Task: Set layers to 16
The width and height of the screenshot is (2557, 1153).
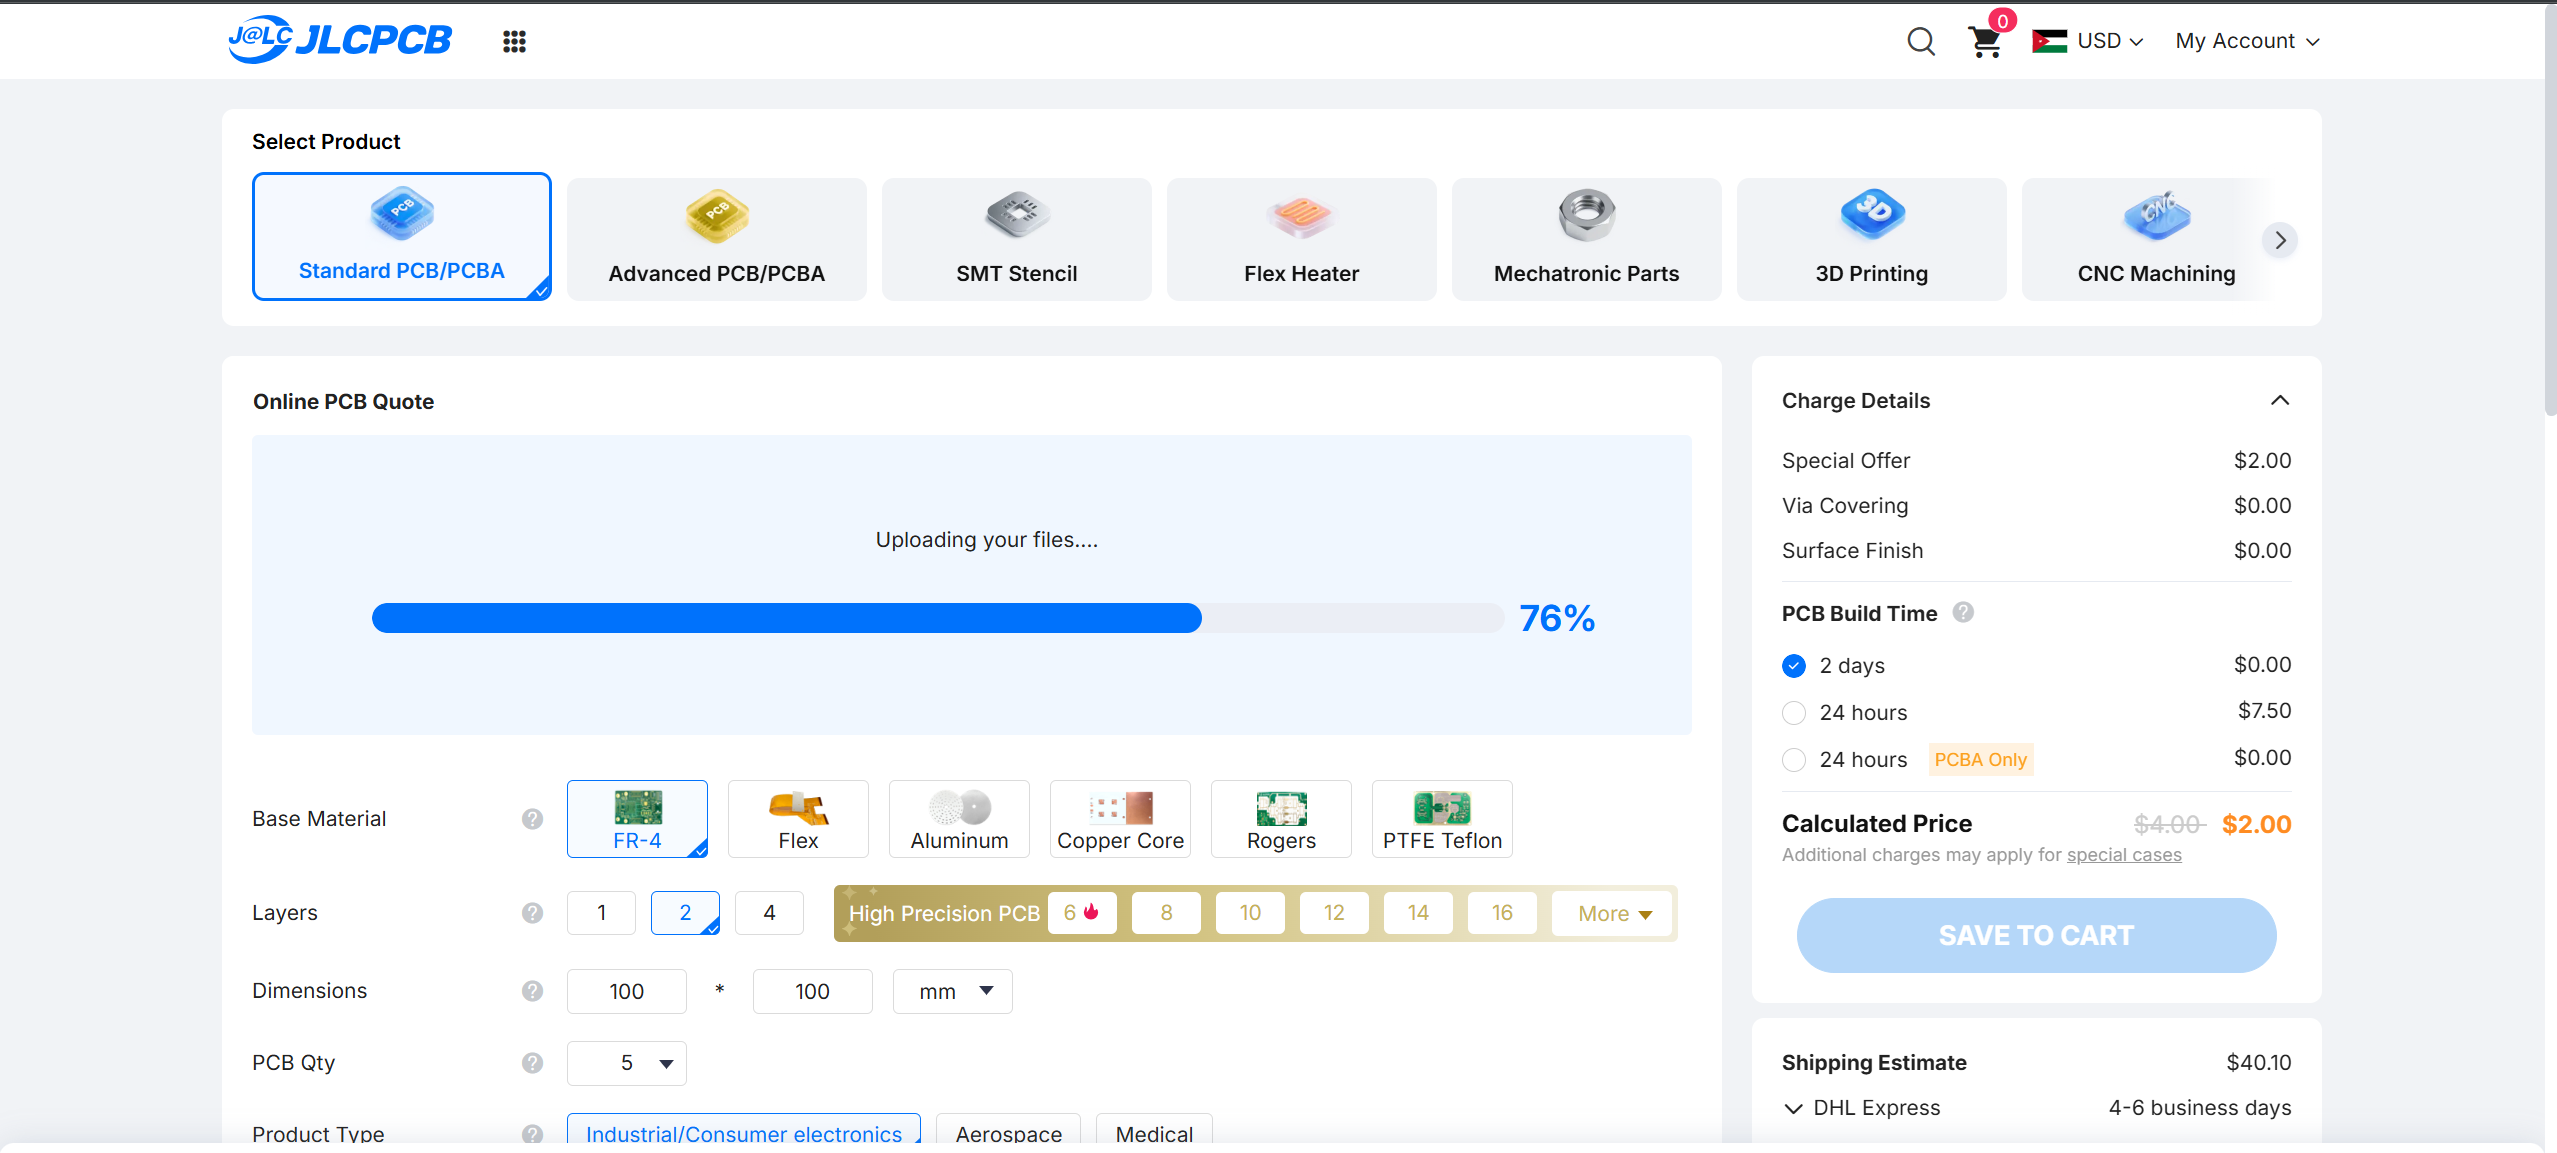Action: (1502, 913)
